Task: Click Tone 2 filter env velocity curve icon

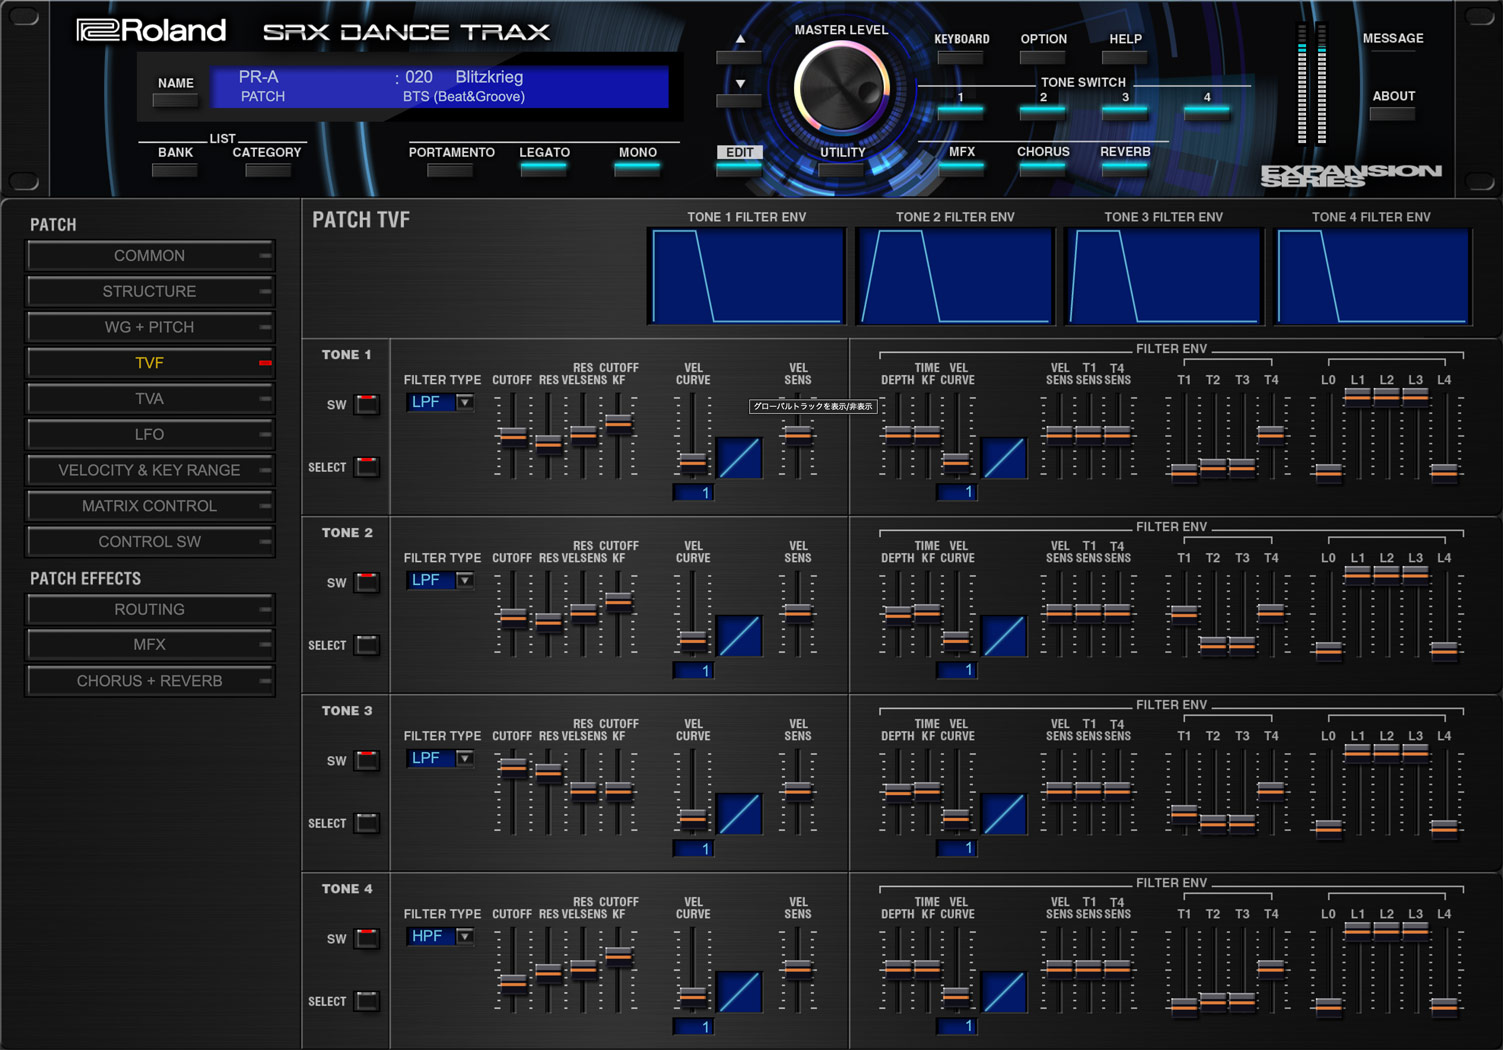Action: tap(1003, 636)
